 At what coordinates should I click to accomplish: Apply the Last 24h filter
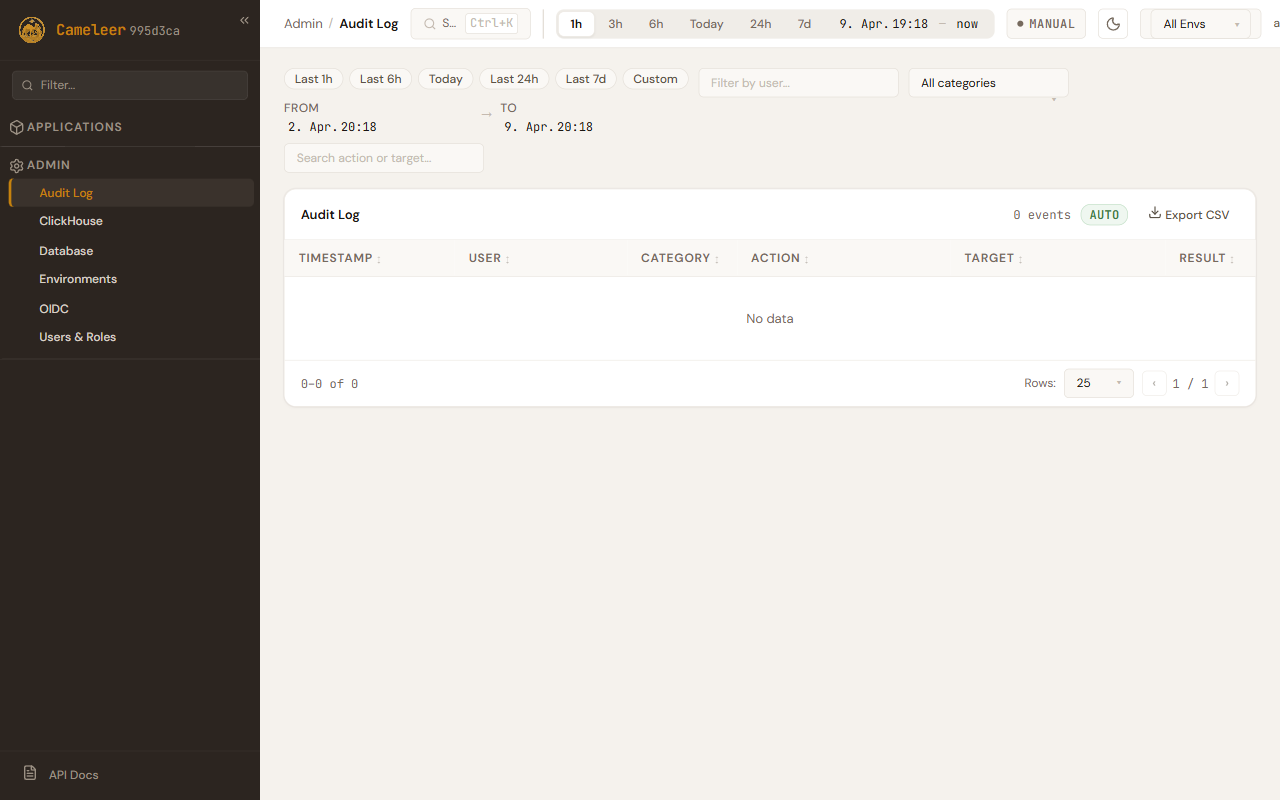pos(514,79)
